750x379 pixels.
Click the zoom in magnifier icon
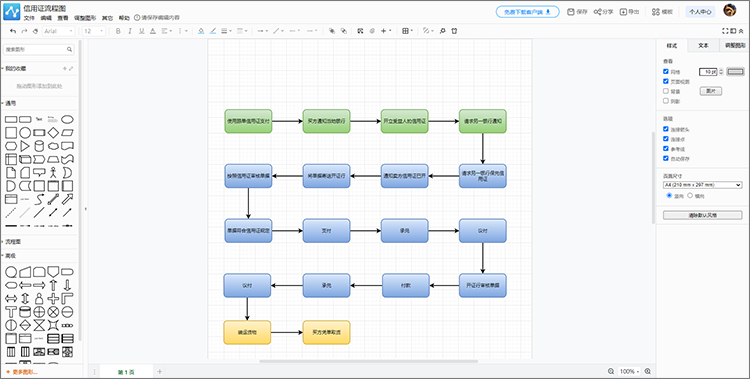pos(648,371)
